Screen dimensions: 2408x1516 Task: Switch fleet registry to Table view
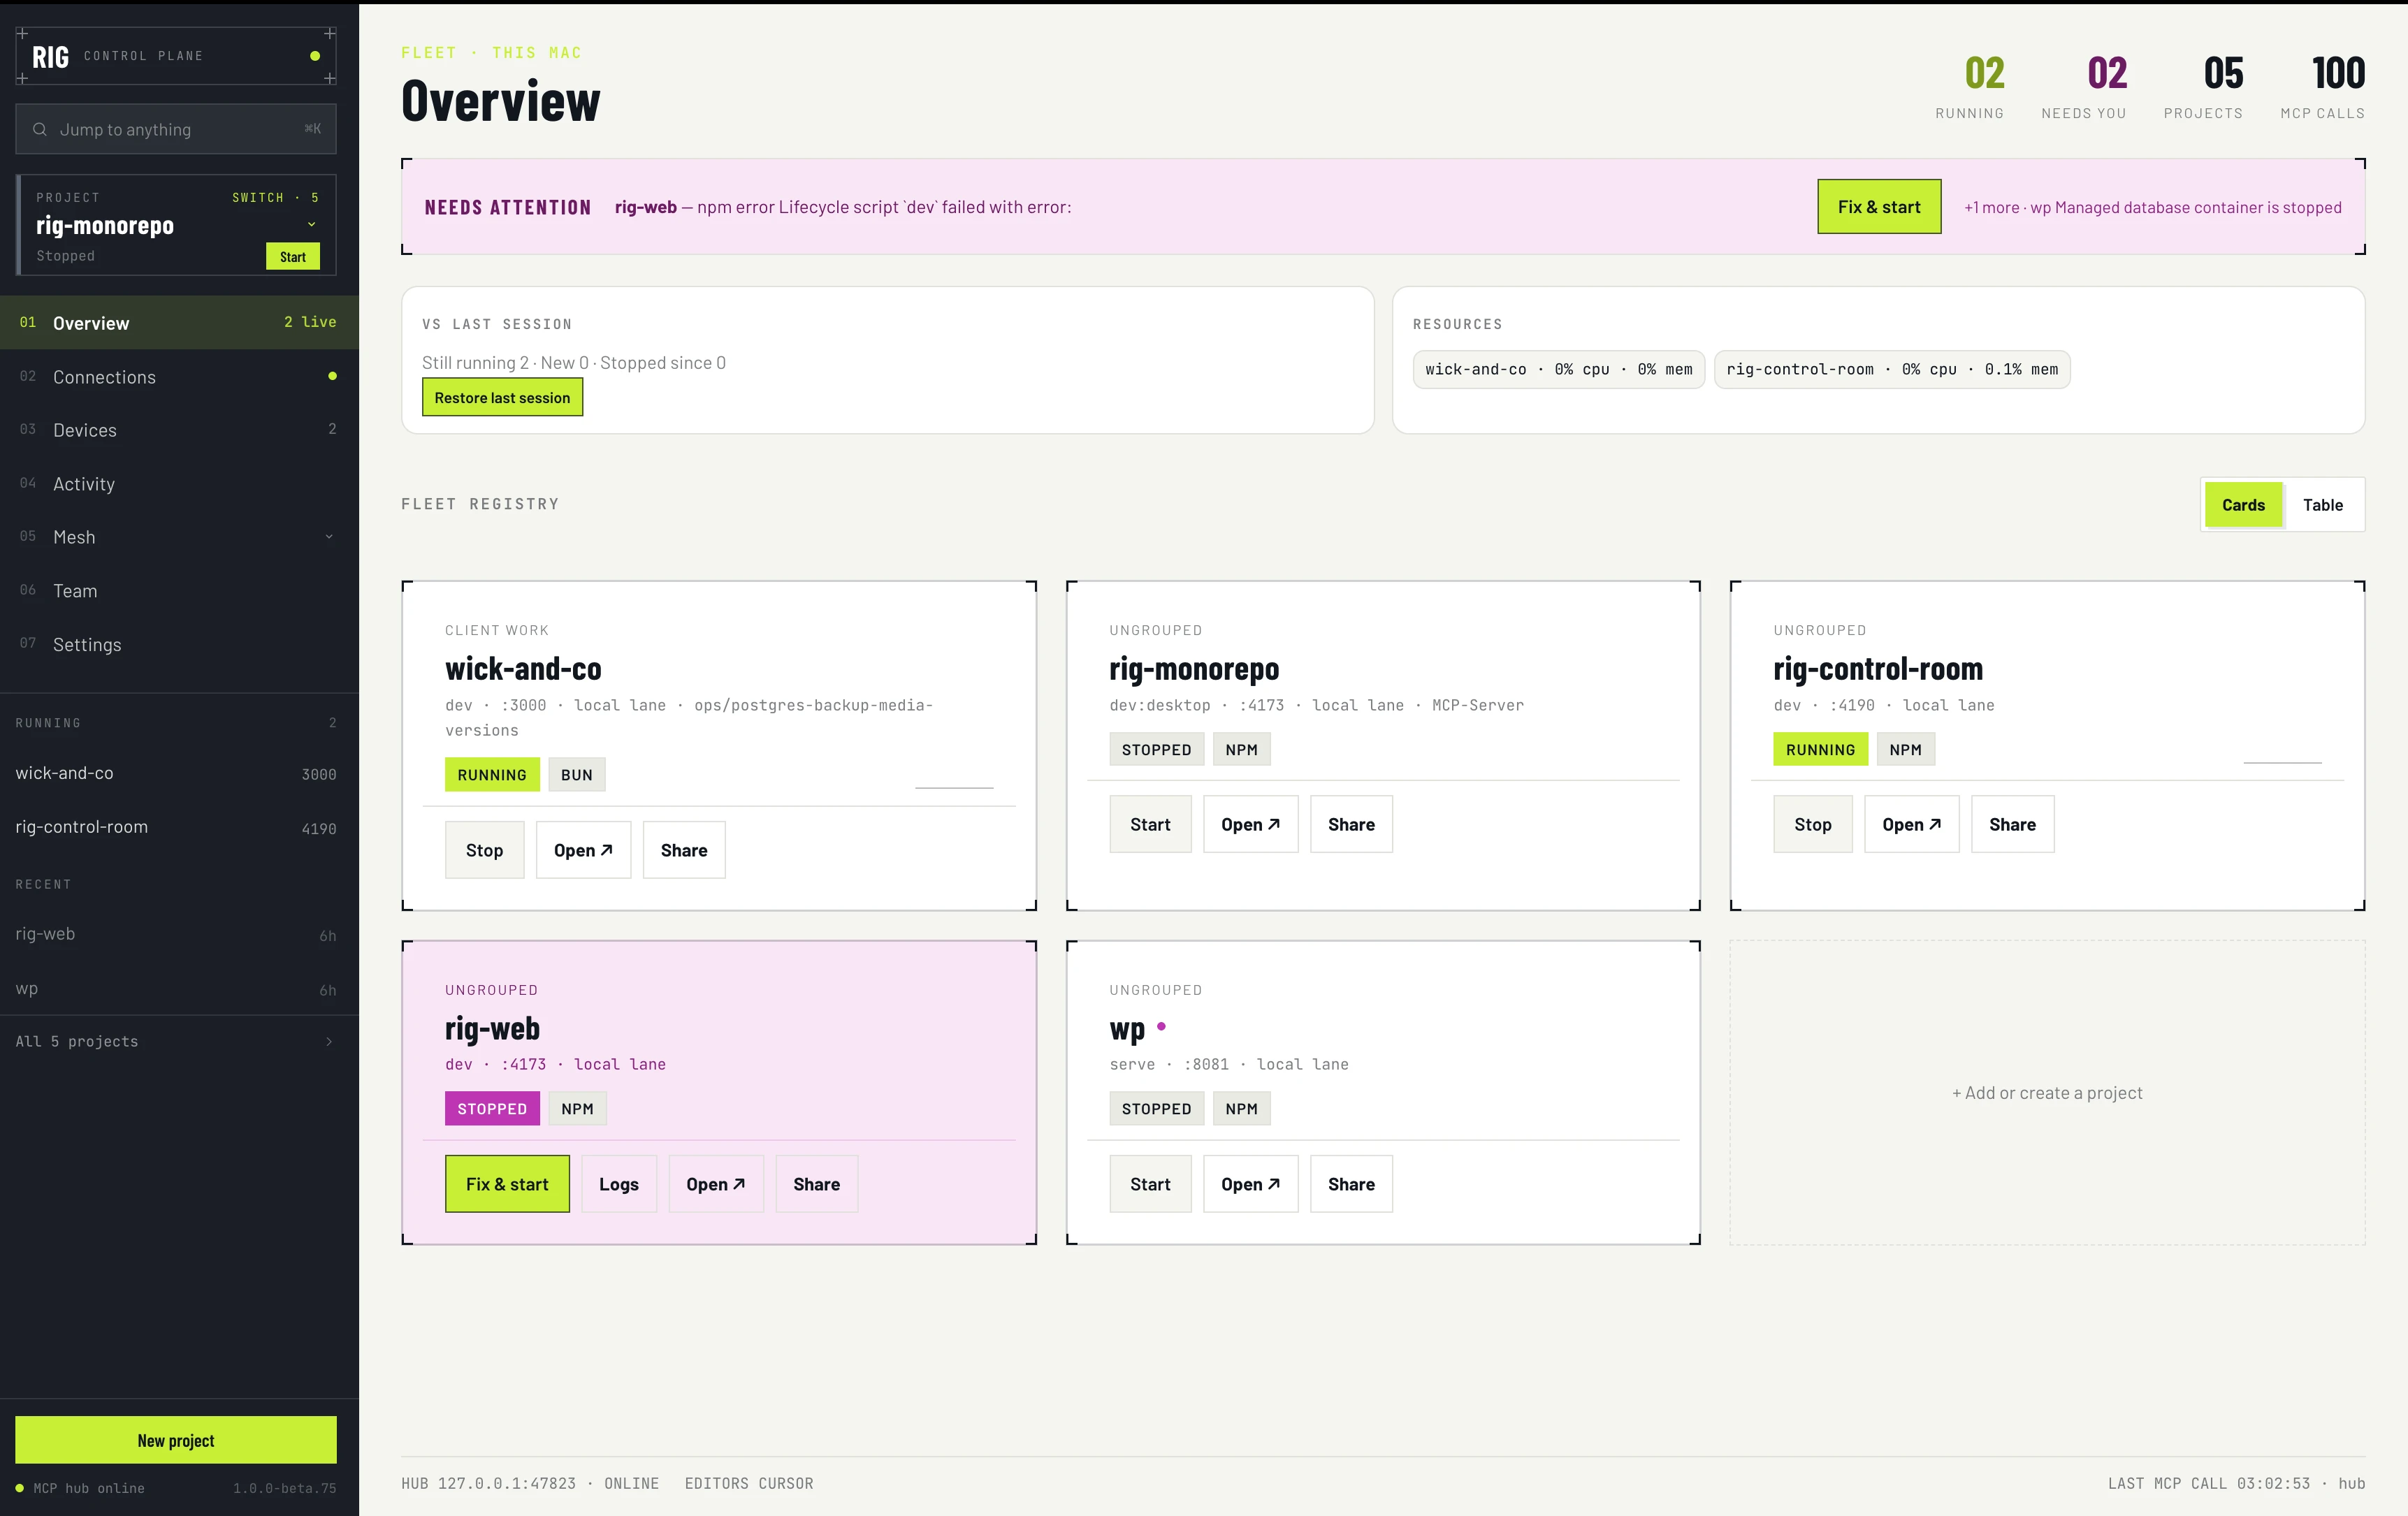[x=2322, y=505]
